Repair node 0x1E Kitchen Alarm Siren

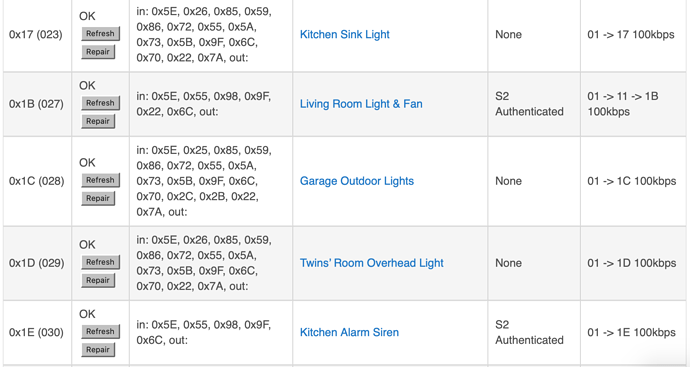(98, 350)
